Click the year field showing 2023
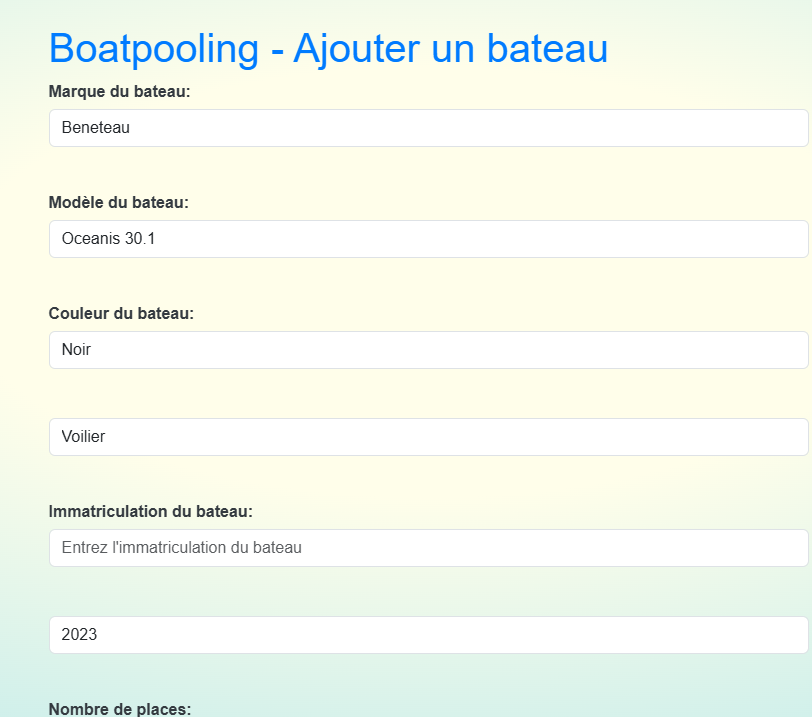Viewport: 812px width, 717px height. coord(429,635)
